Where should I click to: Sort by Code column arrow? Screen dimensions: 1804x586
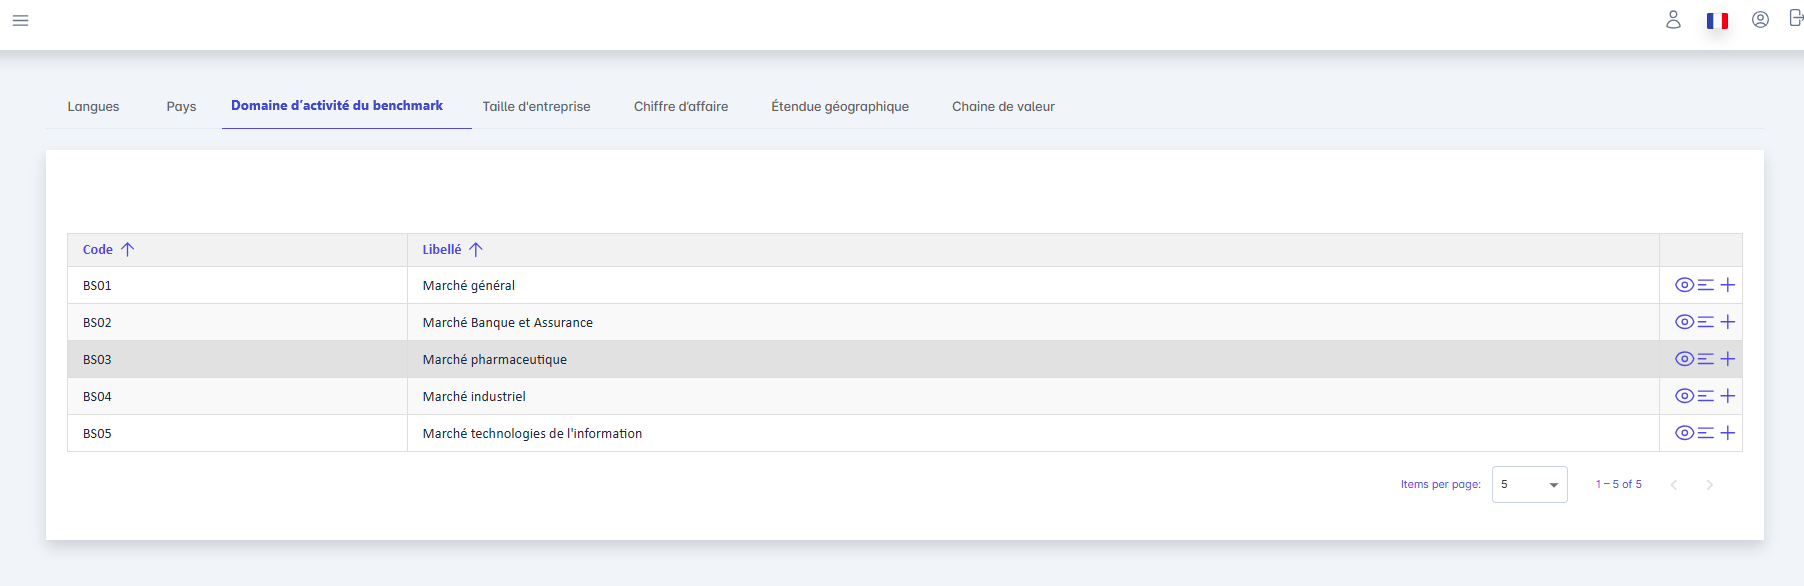click(x=127, y=250)
